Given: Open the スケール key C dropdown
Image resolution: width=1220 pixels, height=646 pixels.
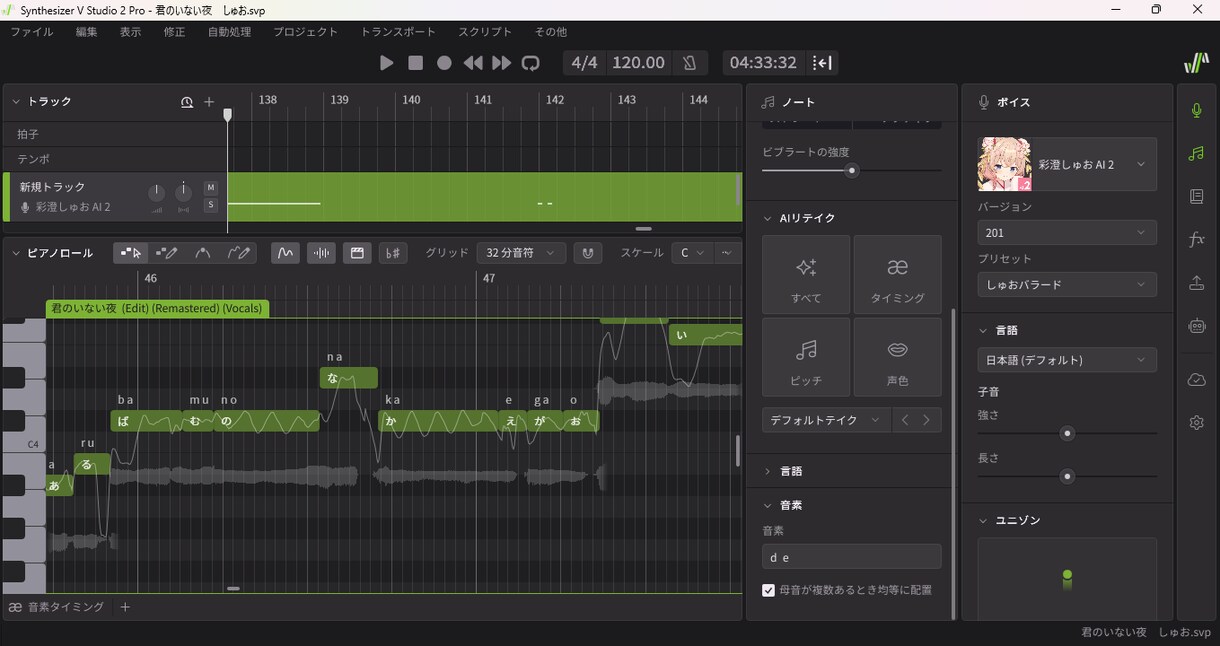Looking at the screenshot, I should [x=692, y=253].
